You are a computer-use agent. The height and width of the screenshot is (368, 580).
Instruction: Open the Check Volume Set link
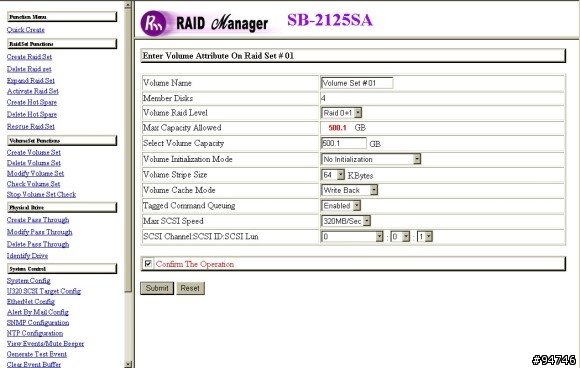[x=33, y=184]
